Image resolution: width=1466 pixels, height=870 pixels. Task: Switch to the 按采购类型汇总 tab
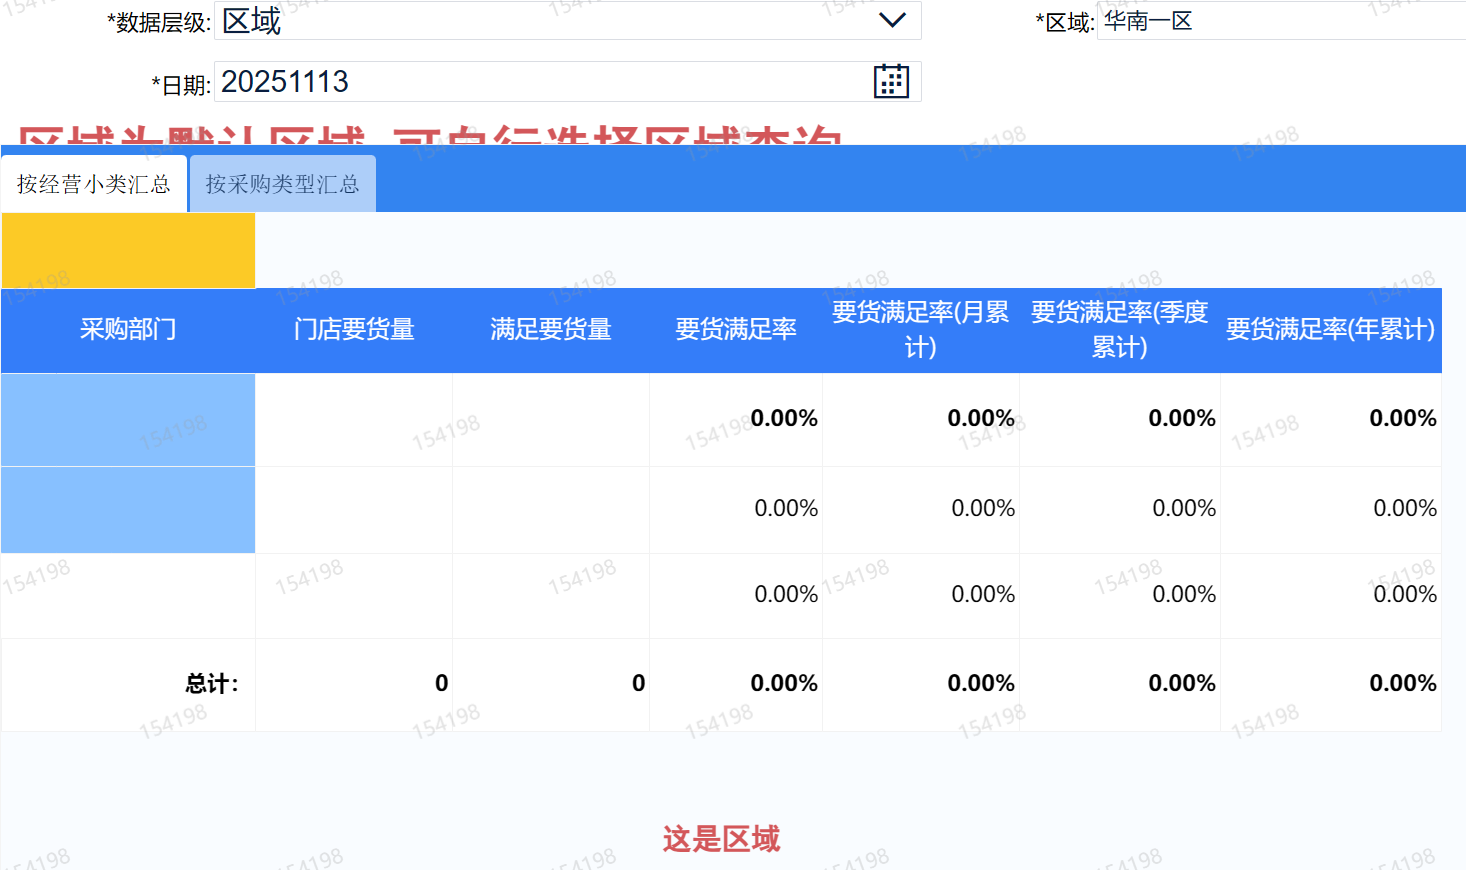tap(282, 184)
